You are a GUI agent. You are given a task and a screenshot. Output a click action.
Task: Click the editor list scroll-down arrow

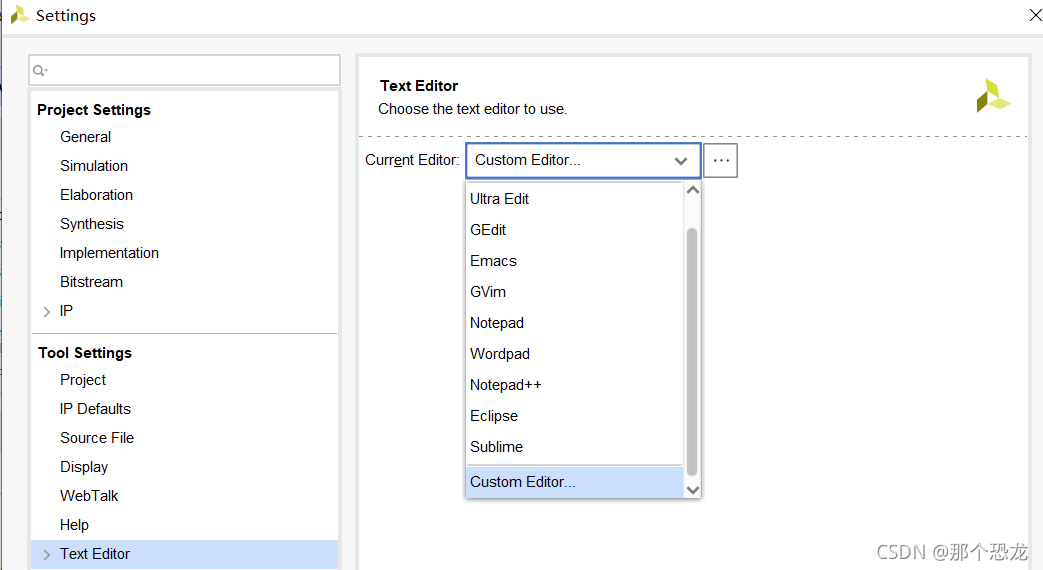(x=692, y=490)
